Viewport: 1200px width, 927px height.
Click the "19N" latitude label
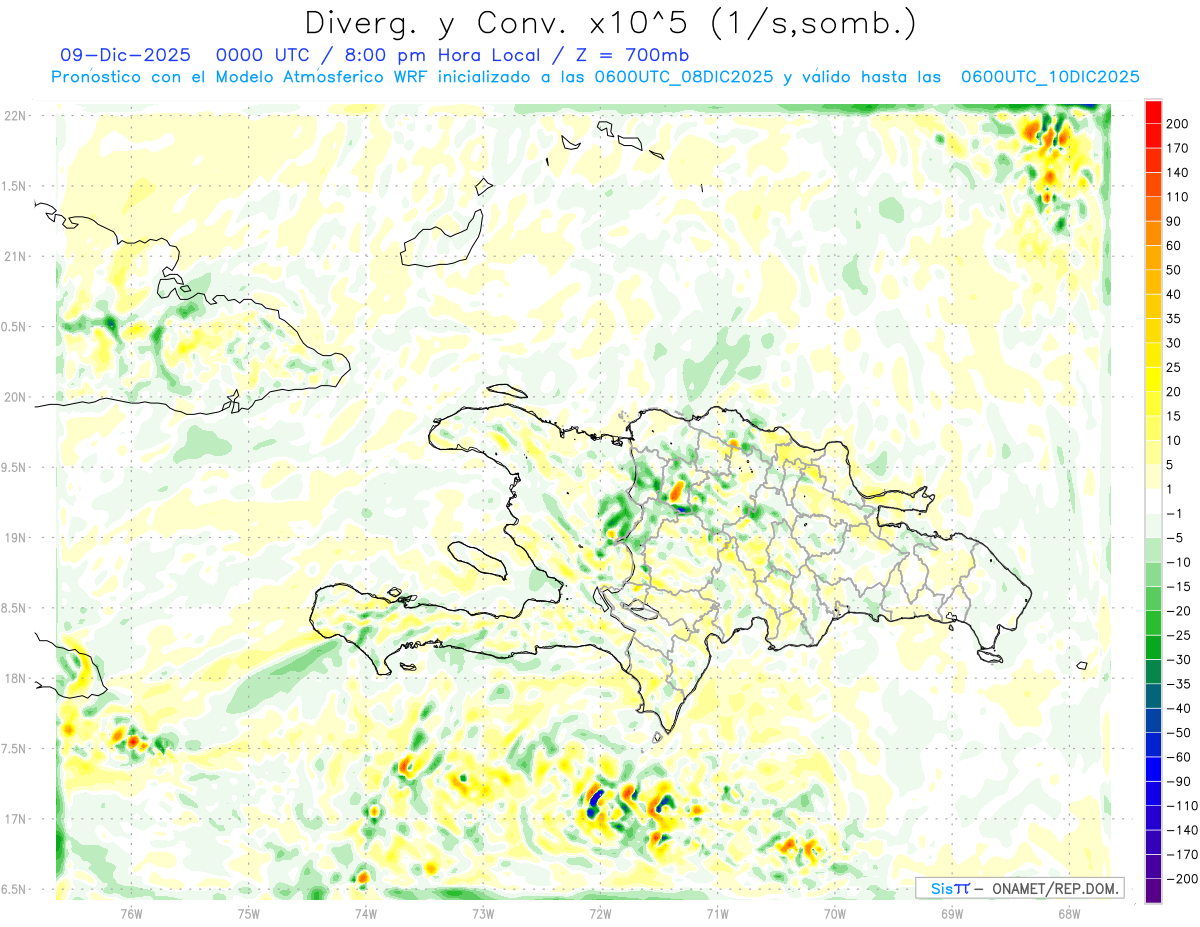[15, 538]
